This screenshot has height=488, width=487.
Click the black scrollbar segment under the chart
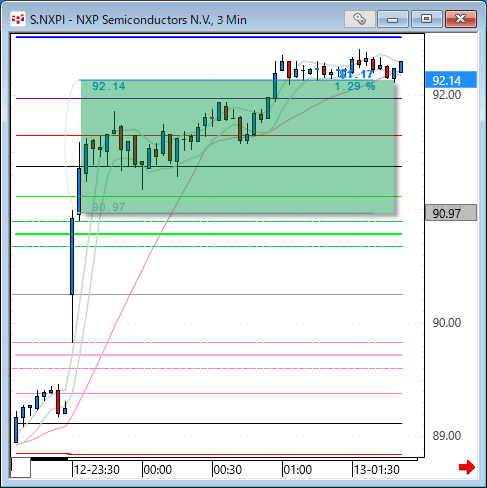(x=49, y=459)
